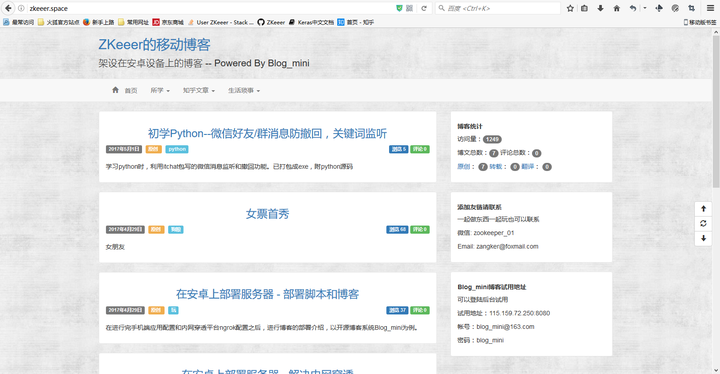This screenshot has height=374, width=720.
Task: Go to 首页 in the blog navbar
Action: pyautogui.click(x=125, y=91)
